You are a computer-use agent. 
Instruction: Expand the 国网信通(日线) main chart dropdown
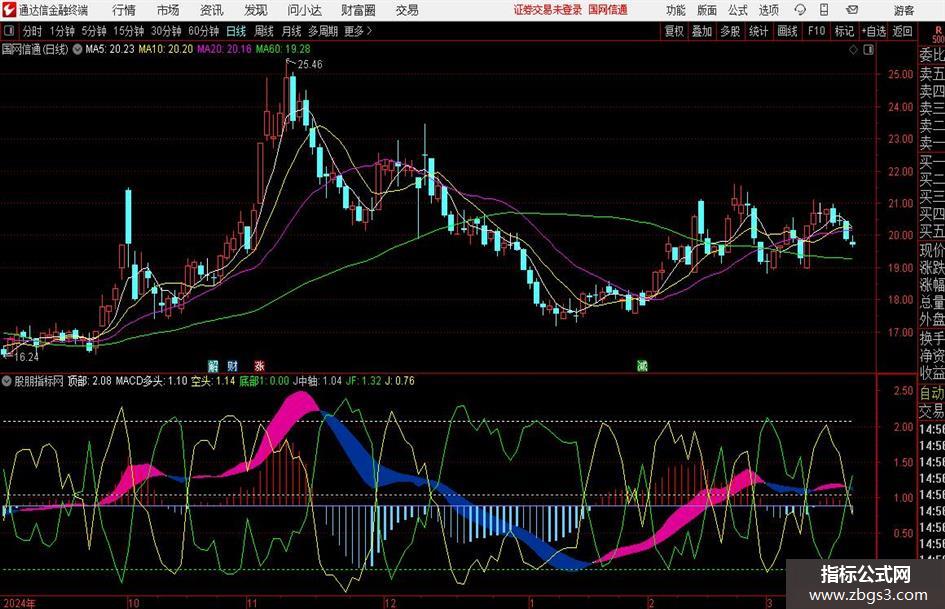(x=77, y=49)
